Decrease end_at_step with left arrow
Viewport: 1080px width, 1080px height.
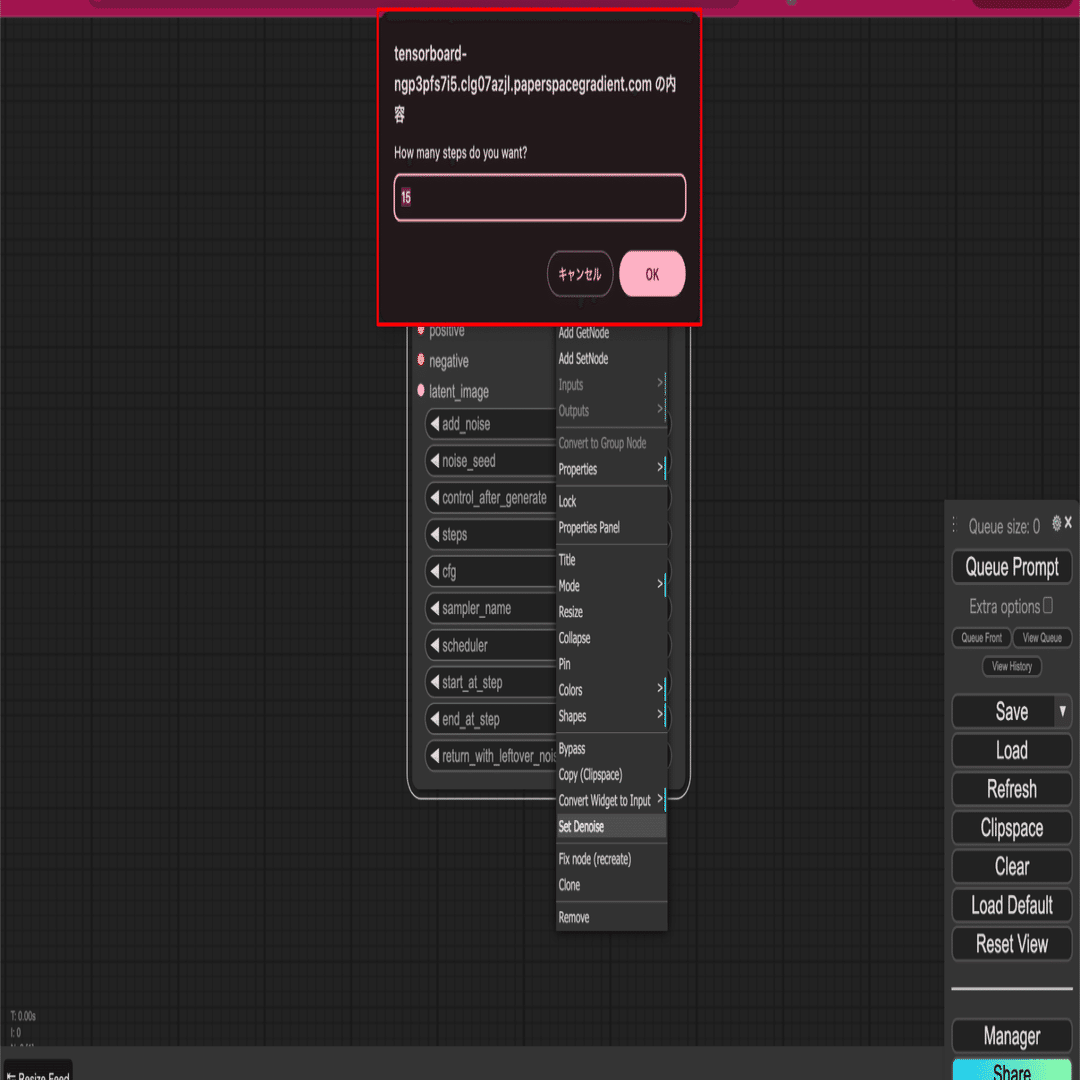(435, 719)
